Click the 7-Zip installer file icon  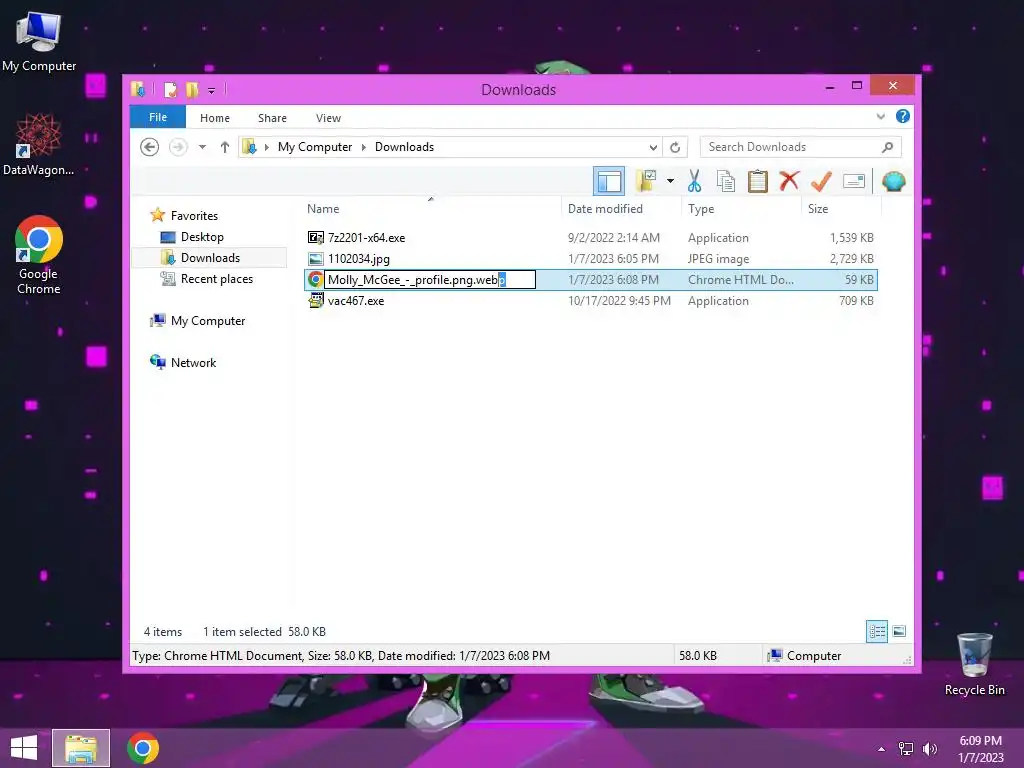pyautogui.click(x=315, y=238)
